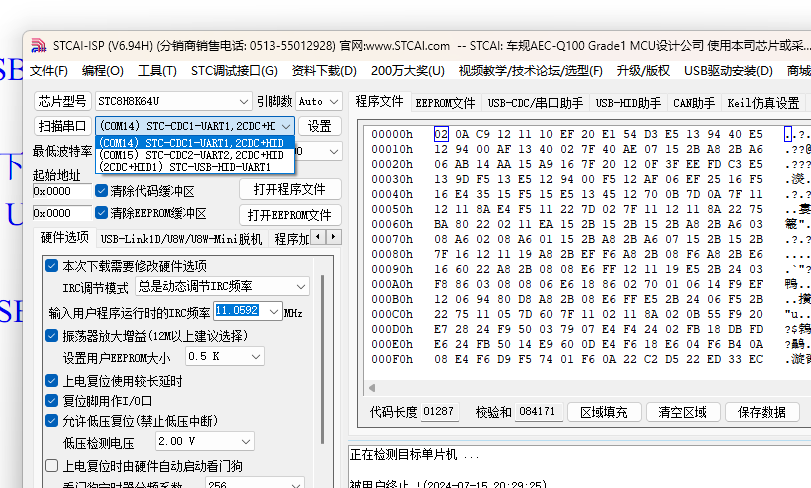Click the code start address 0x0000 field
Viewport: 811px width, 488px height.
coord(62,191)
